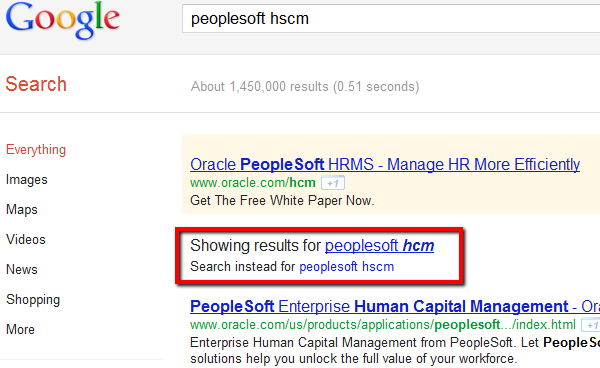Click the +1 button beside the PeopleSoft index.html URL
Screen dimensions: 600x368
[590, 325]
